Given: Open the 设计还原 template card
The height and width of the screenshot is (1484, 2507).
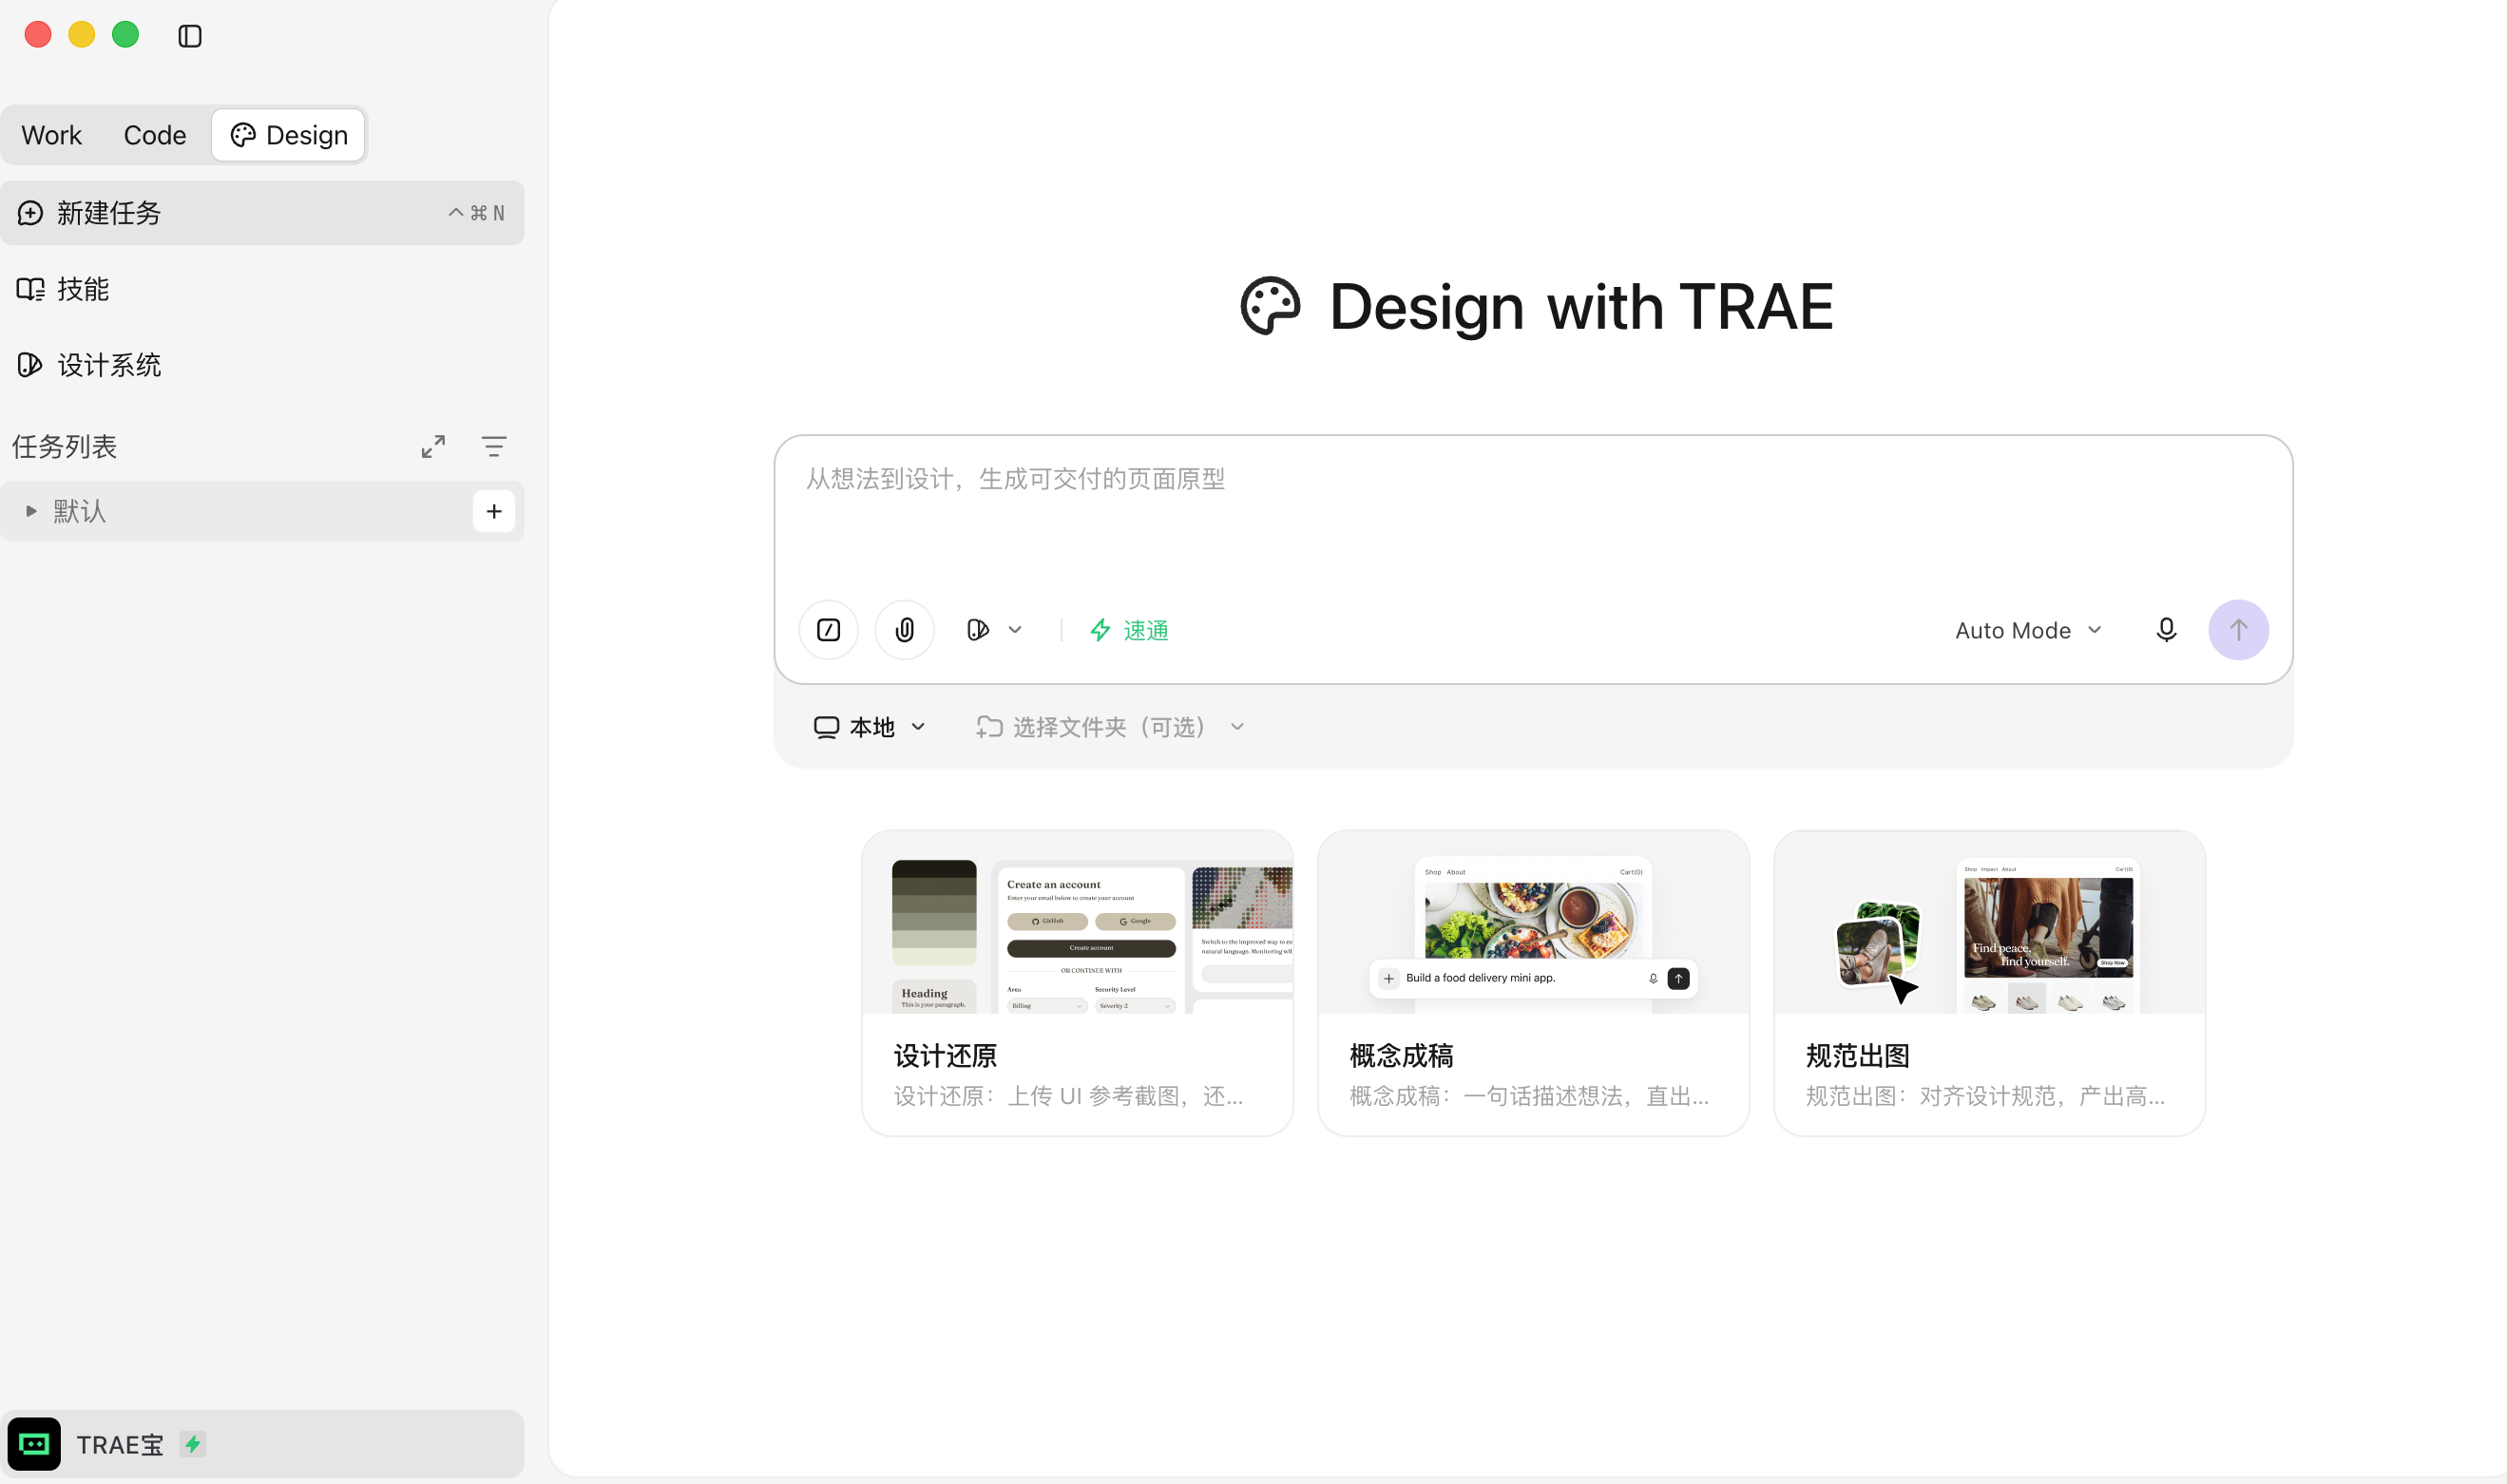Looking at the screenshot, I should 1077,983.
